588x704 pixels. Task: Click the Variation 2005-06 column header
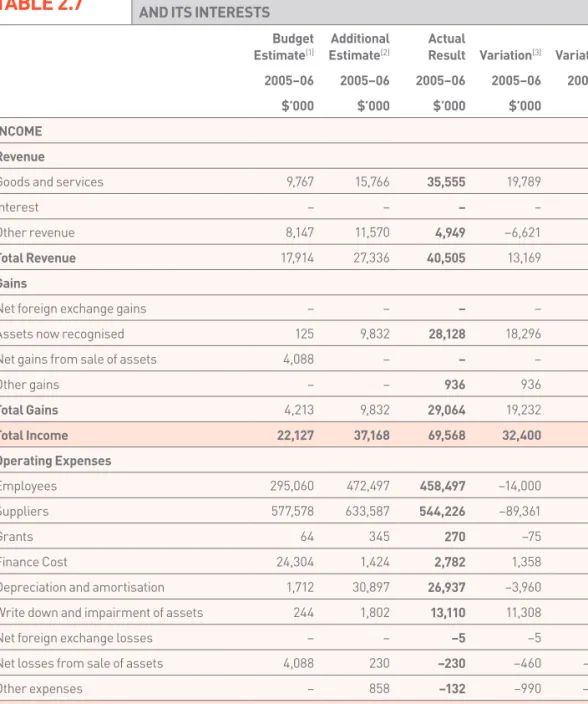(x=510, y=55)
